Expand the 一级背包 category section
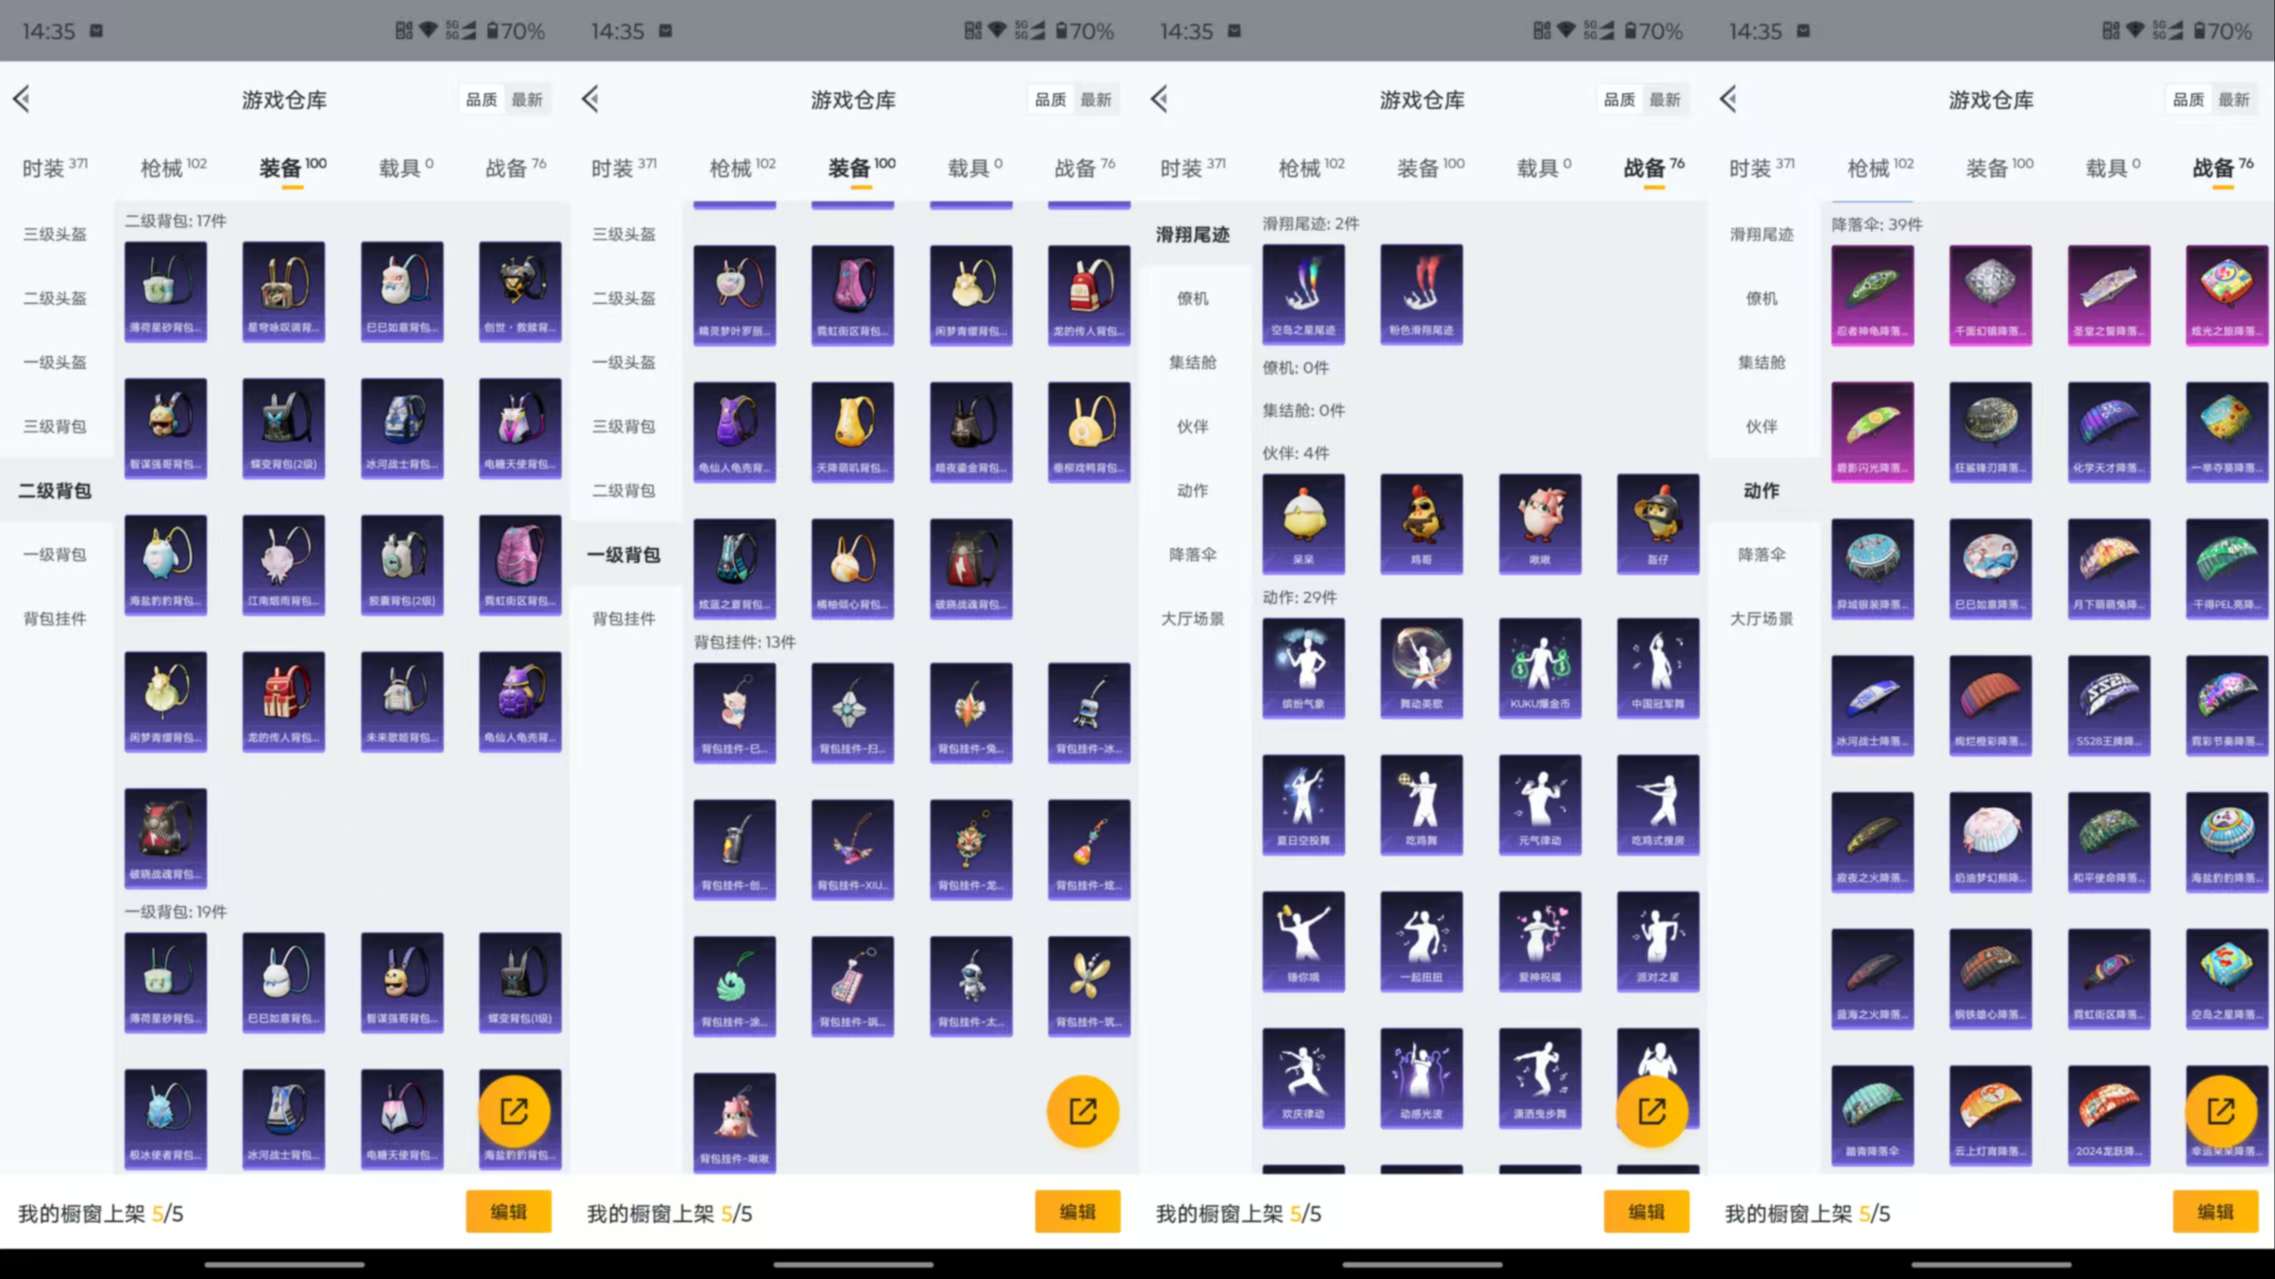The height and width of the screenshot is (1279, 2275). coord(52,554)
